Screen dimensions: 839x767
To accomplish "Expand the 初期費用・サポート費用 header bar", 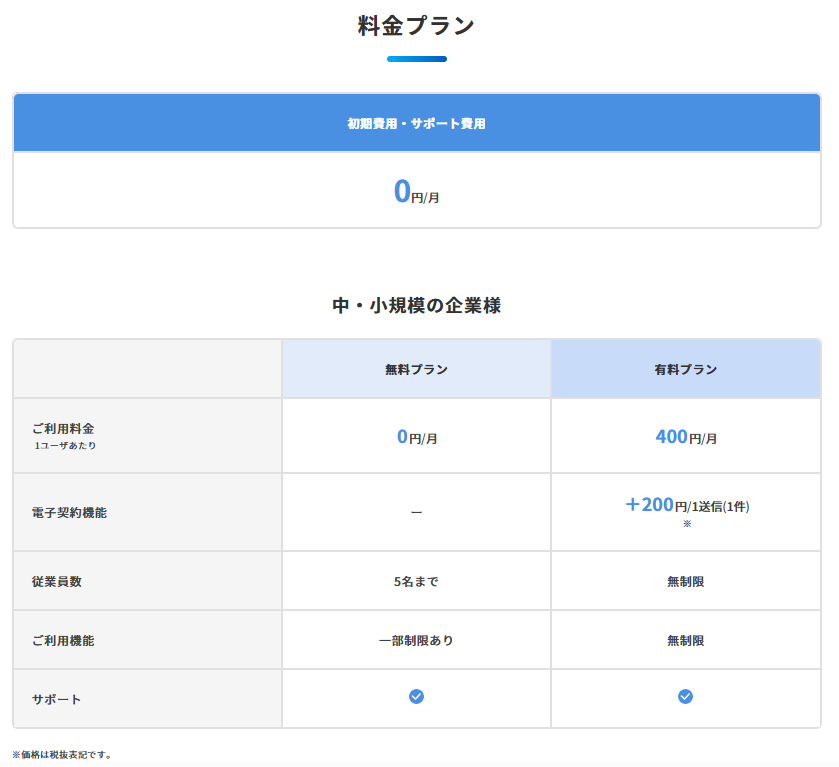I will point(415,122).
